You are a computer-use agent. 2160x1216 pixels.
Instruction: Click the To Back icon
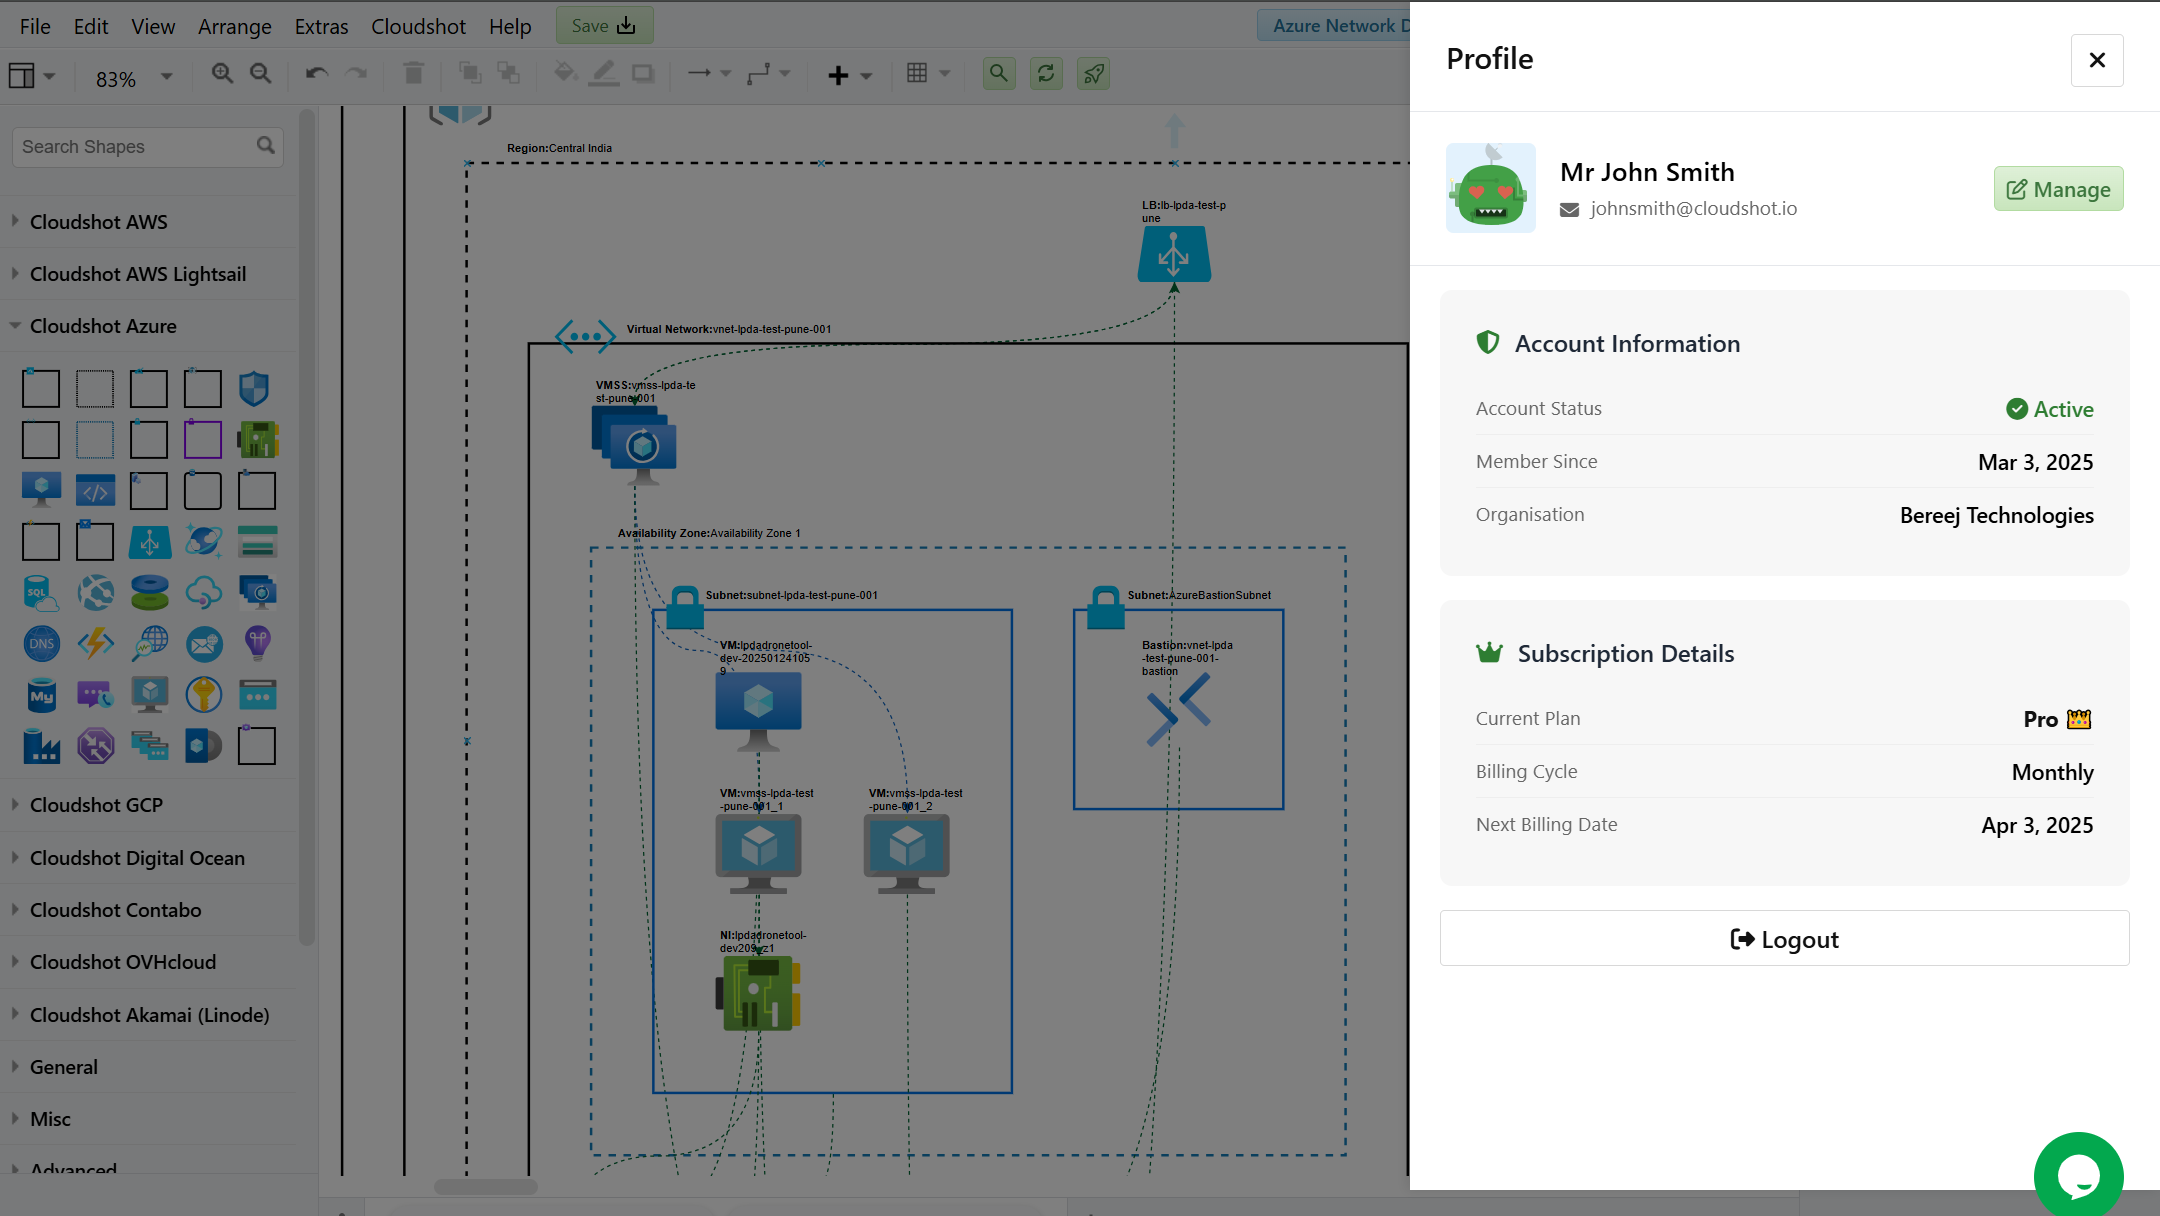tap(509, 73)
